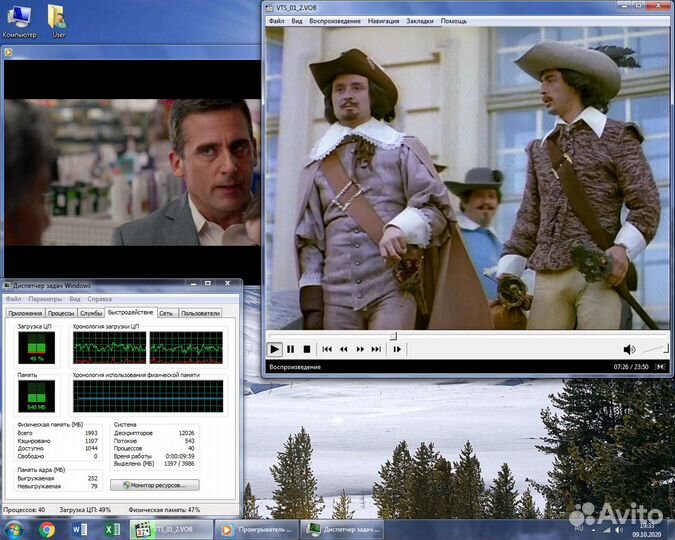This screenshot has width=675, height=540.
Task: Click the Монитор ресурсов button
Action: [x=155, y=485]
